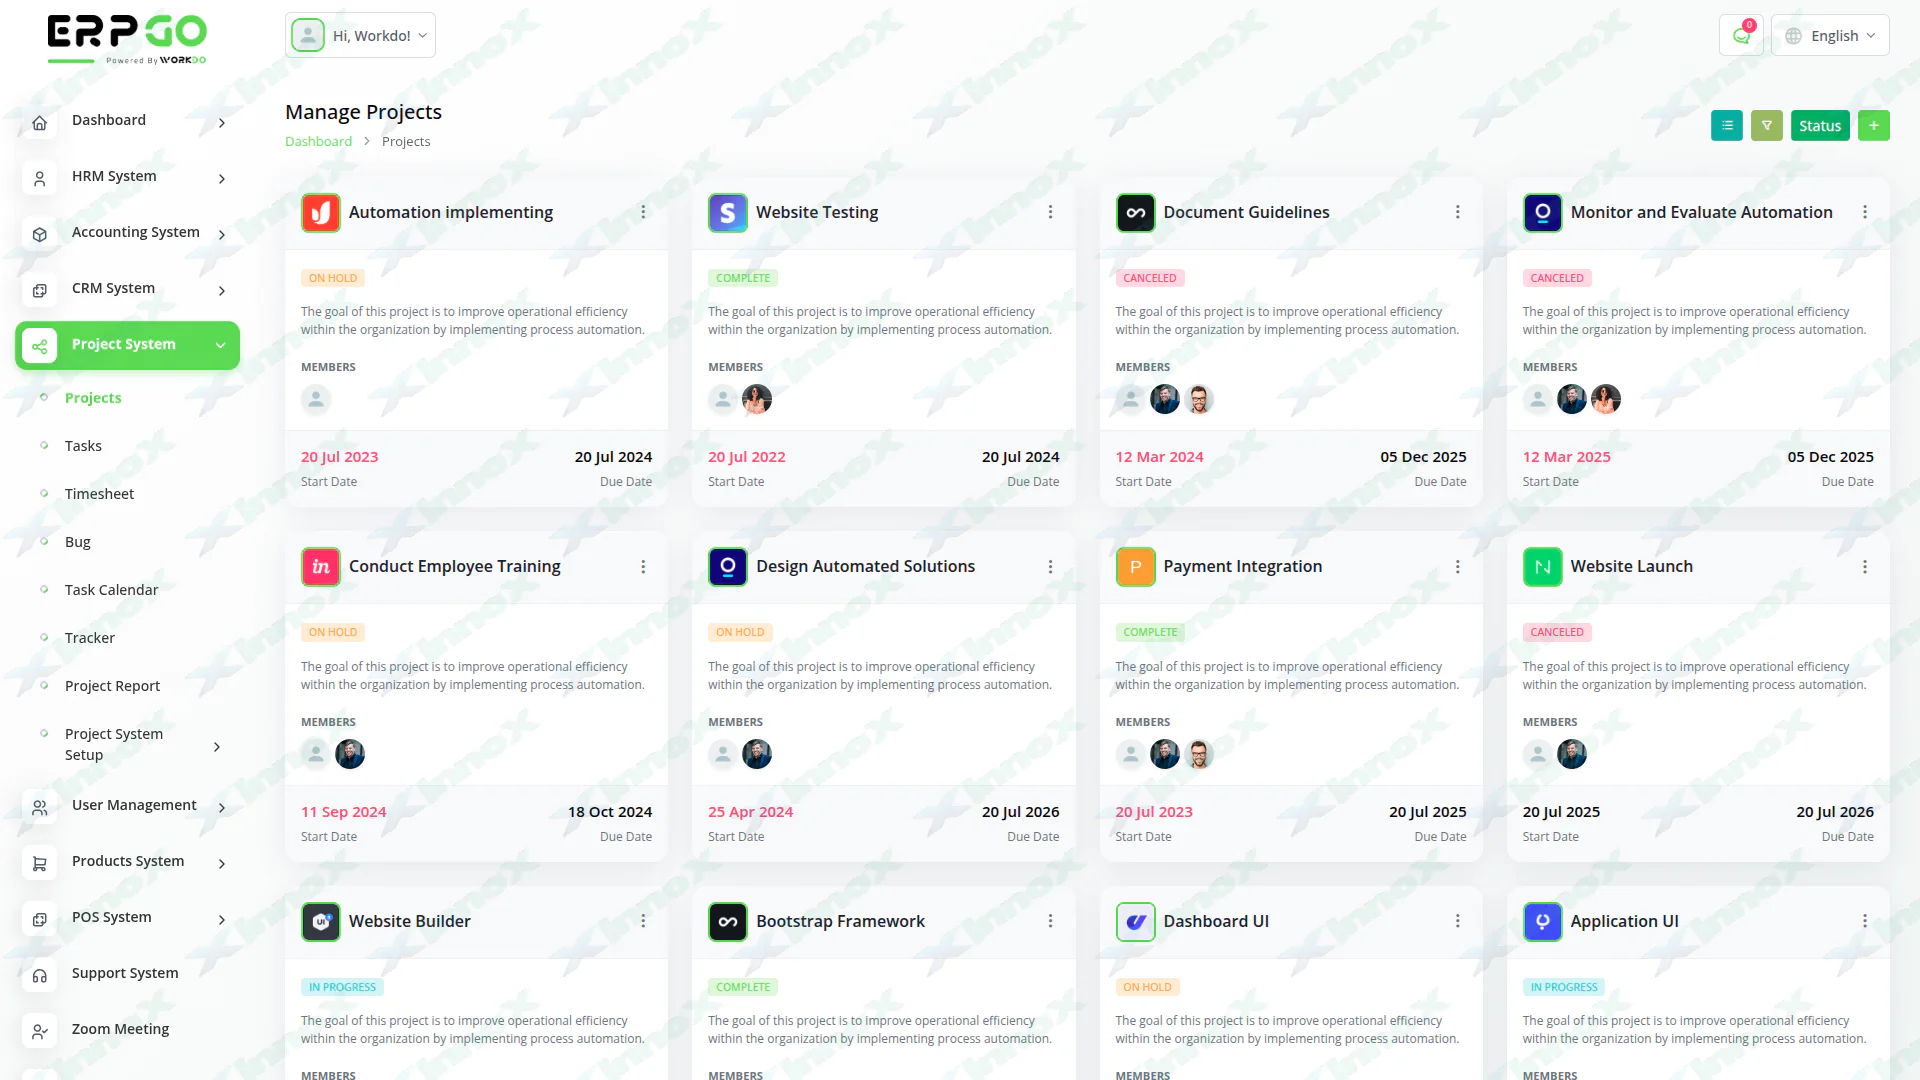
Task: Click the Website Launch project logo
Action: coord(1542,567)
